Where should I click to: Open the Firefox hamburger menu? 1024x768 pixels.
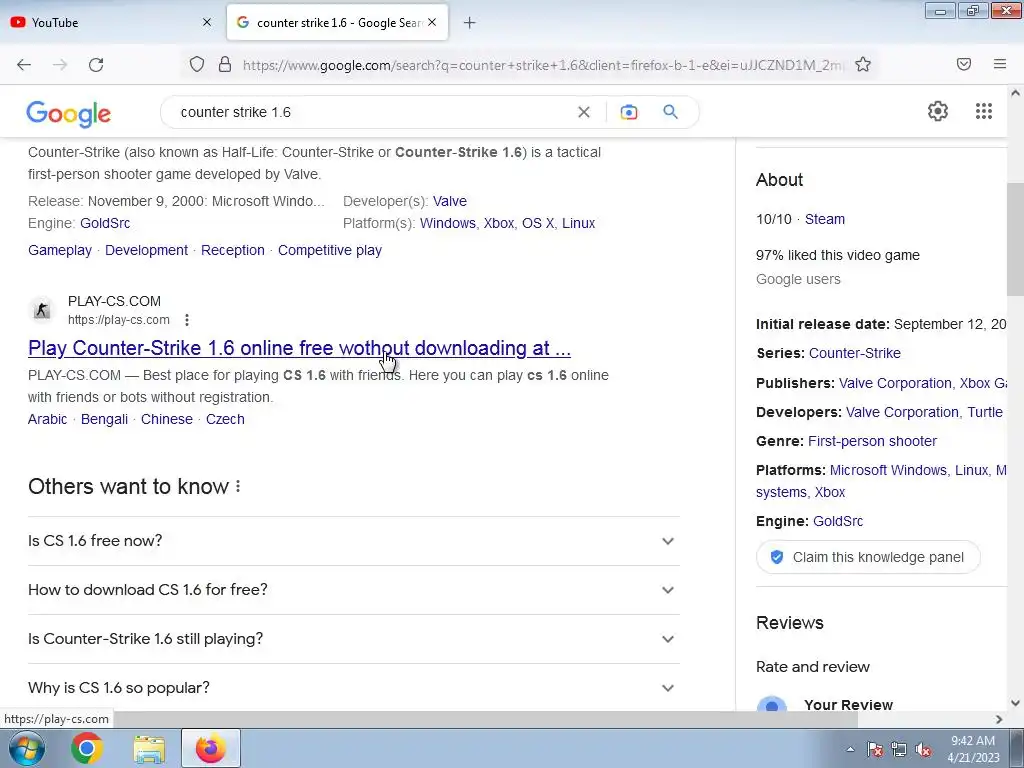click(x=1000, y=64)
